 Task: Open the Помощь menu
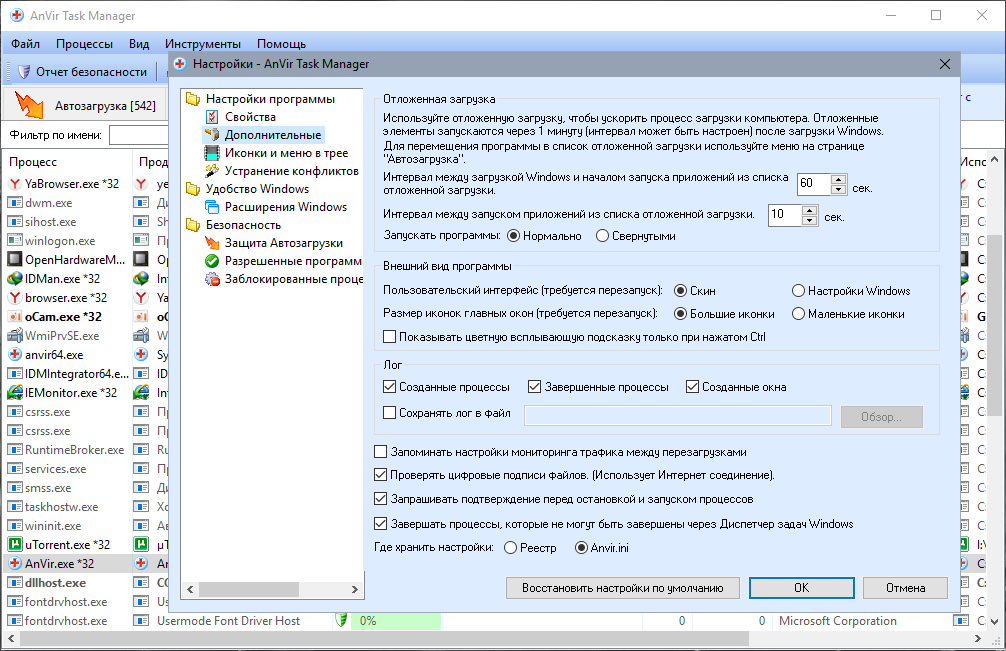click(x=281, y=44)
